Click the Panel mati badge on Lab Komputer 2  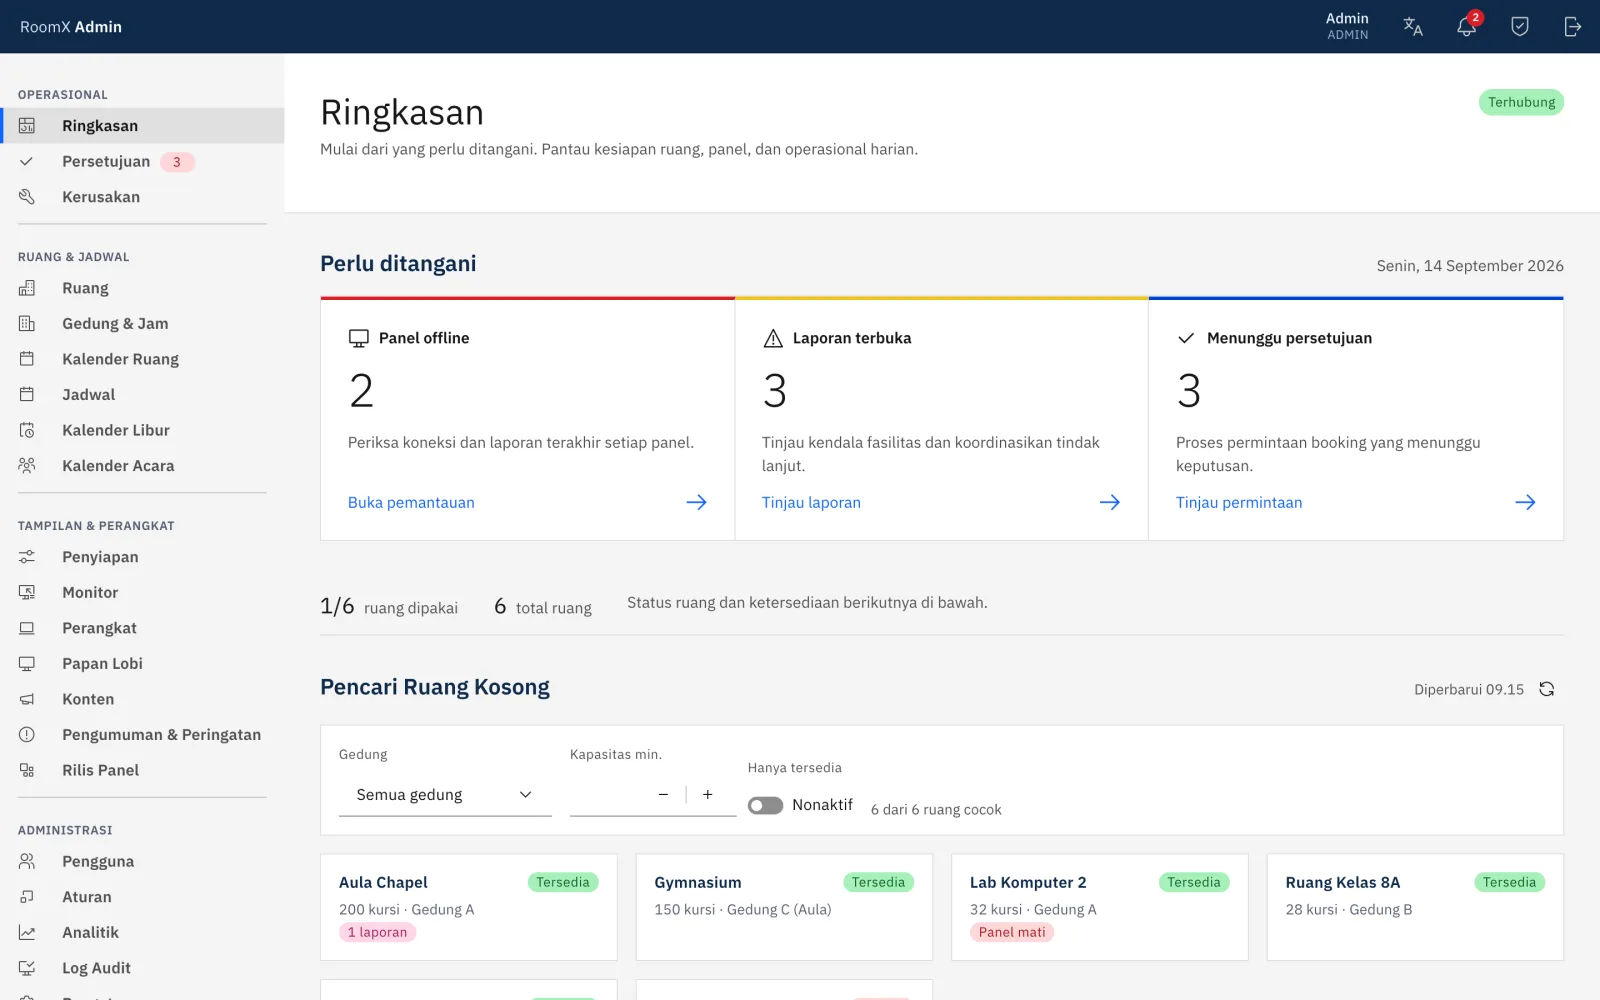(x=1012, y=932)
